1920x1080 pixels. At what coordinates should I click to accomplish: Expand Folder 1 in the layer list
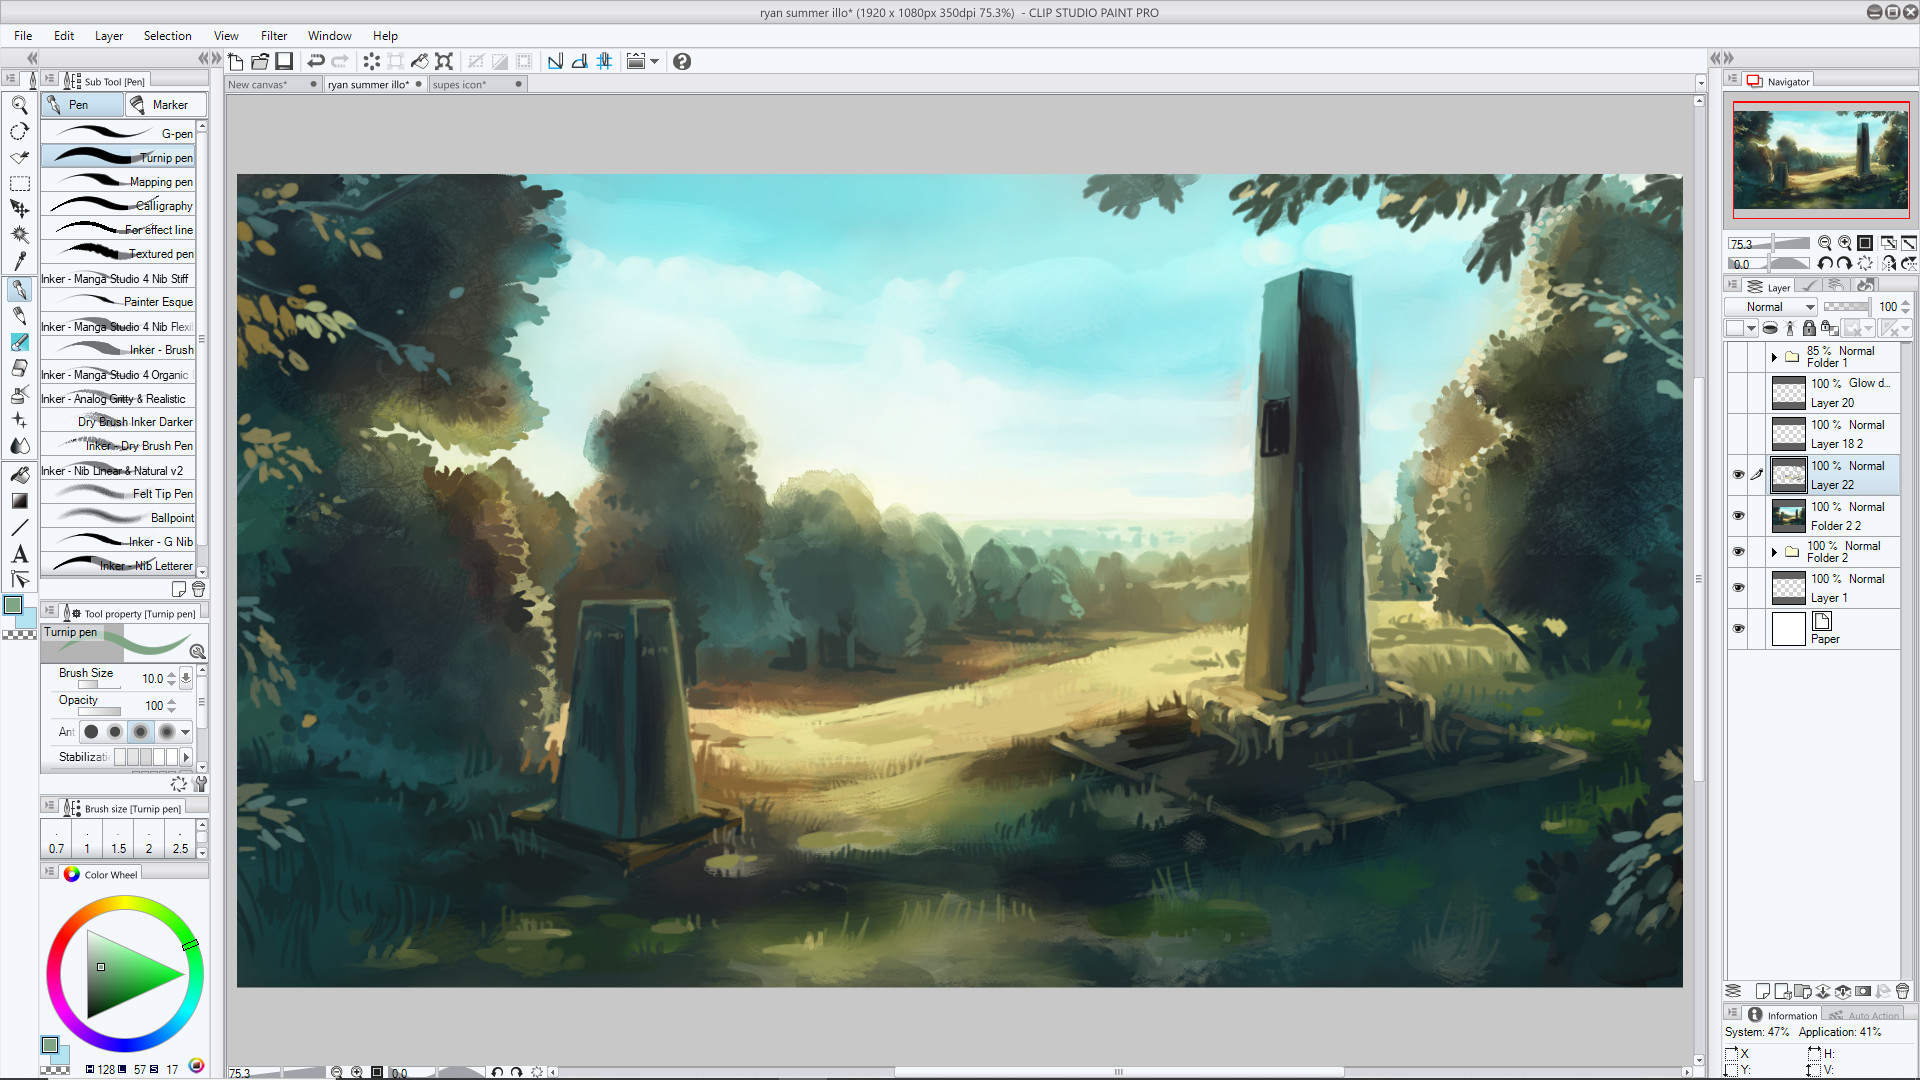tap(1774, 357)
